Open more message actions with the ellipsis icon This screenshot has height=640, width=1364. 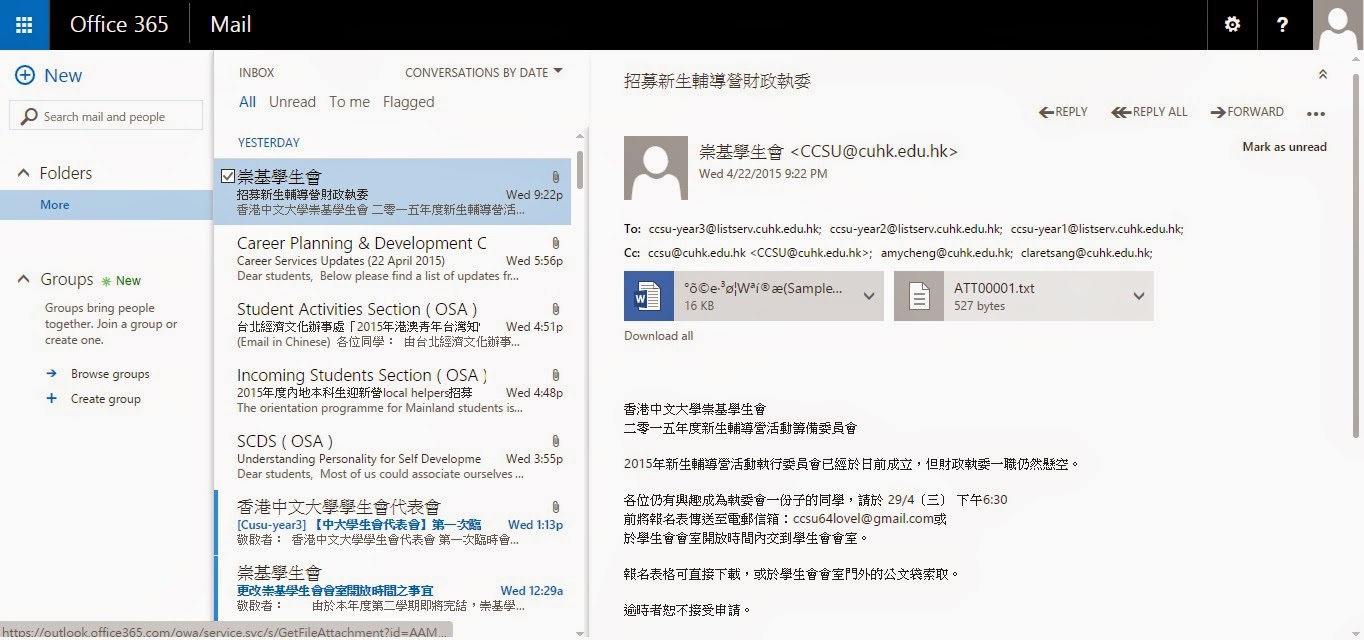coord(1317,112)
